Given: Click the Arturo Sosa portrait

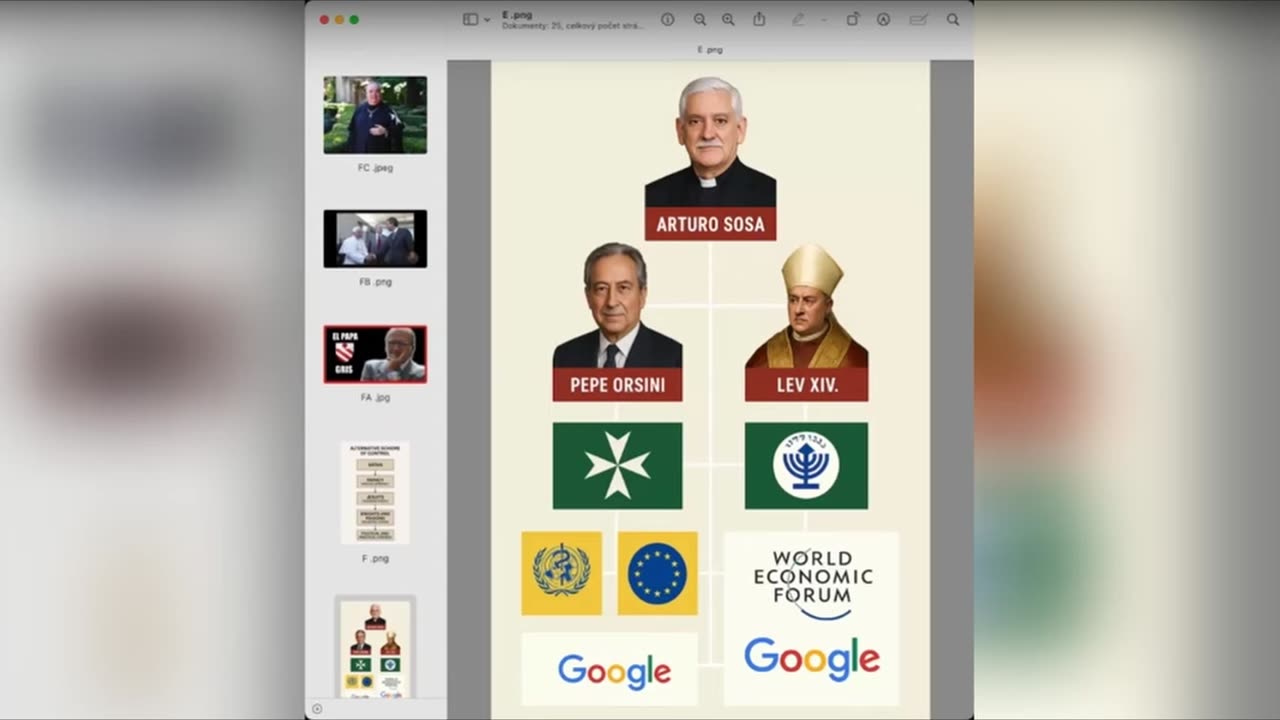Looking at the screenshot, I should pyautogui.click(x=710, y=142).
